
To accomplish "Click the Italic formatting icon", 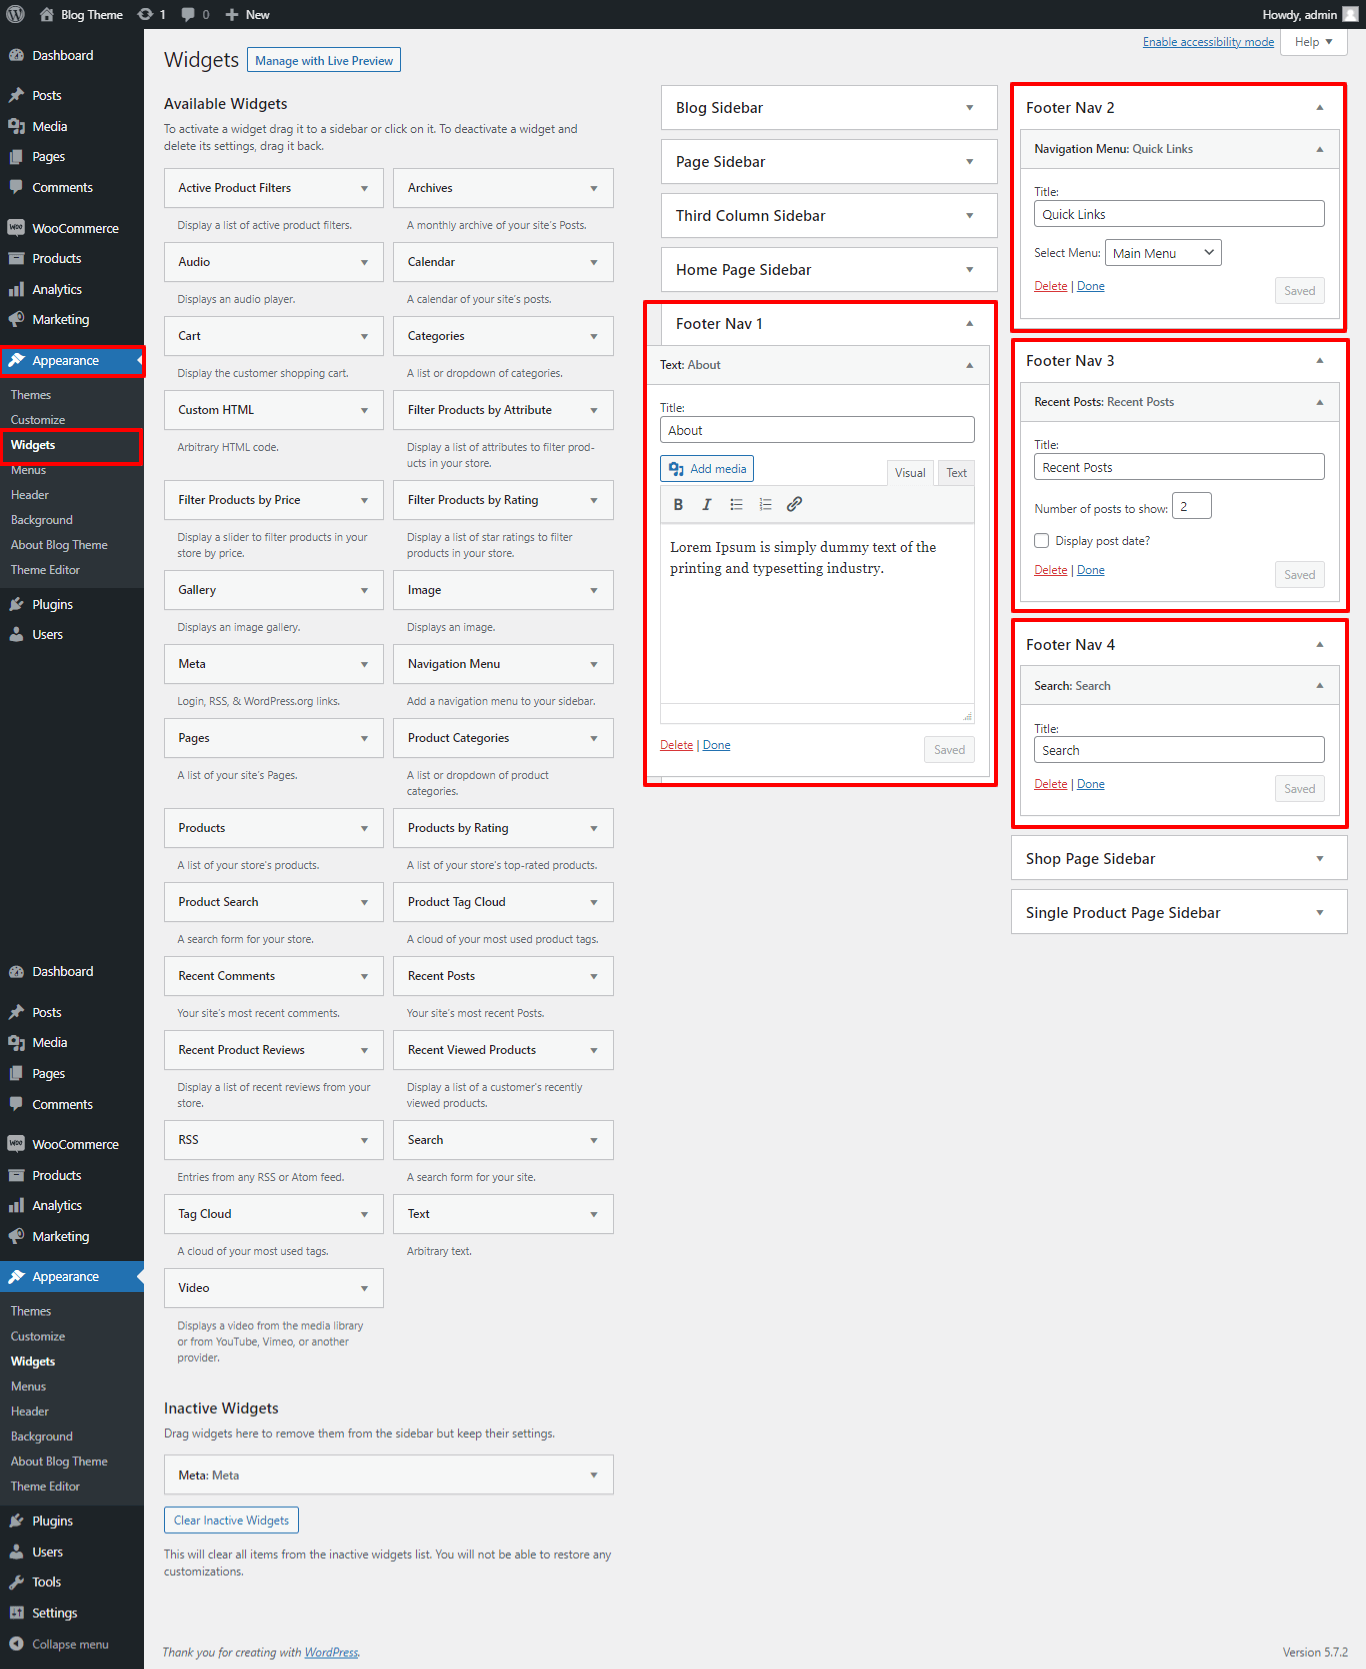I will (707, 505).
